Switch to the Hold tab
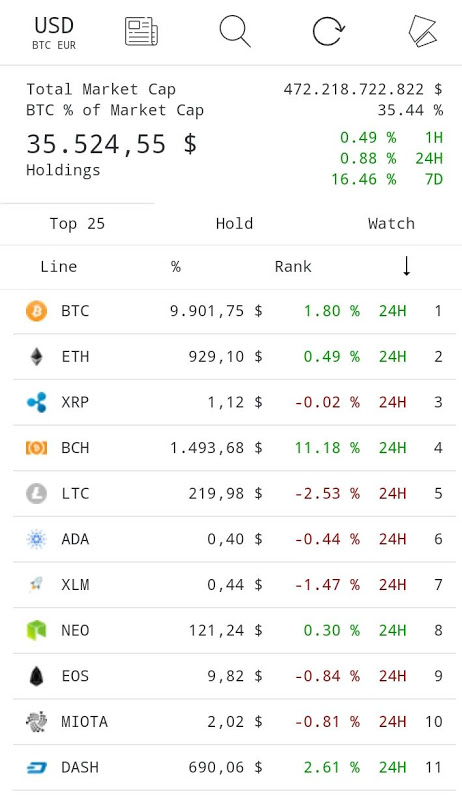The height and width of the screenshot is (800, 462). click(234, 224)
